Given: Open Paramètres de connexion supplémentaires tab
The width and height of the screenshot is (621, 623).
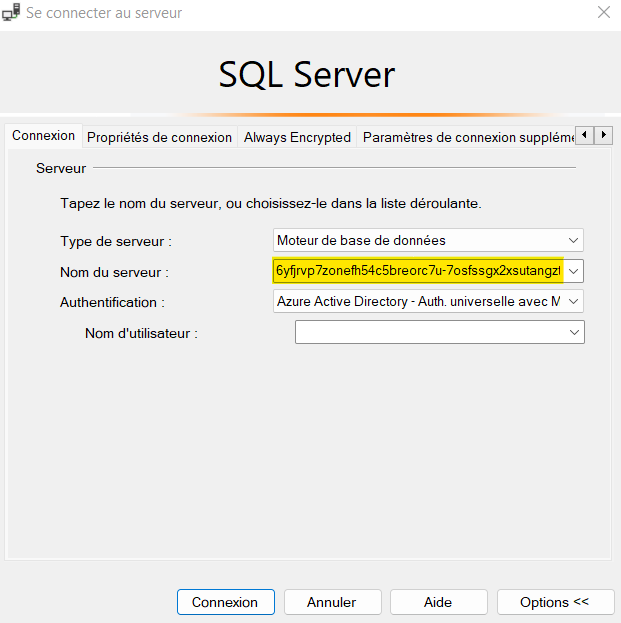Looking at the screenshot, I should coord(466,137).
